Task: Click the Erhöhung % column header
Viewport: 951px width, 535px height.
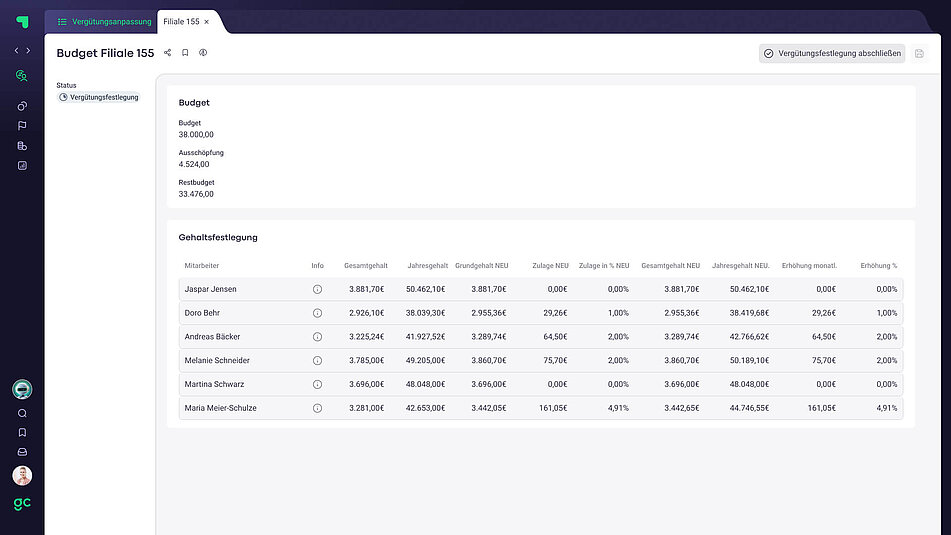Action: (x=878, y=266)
